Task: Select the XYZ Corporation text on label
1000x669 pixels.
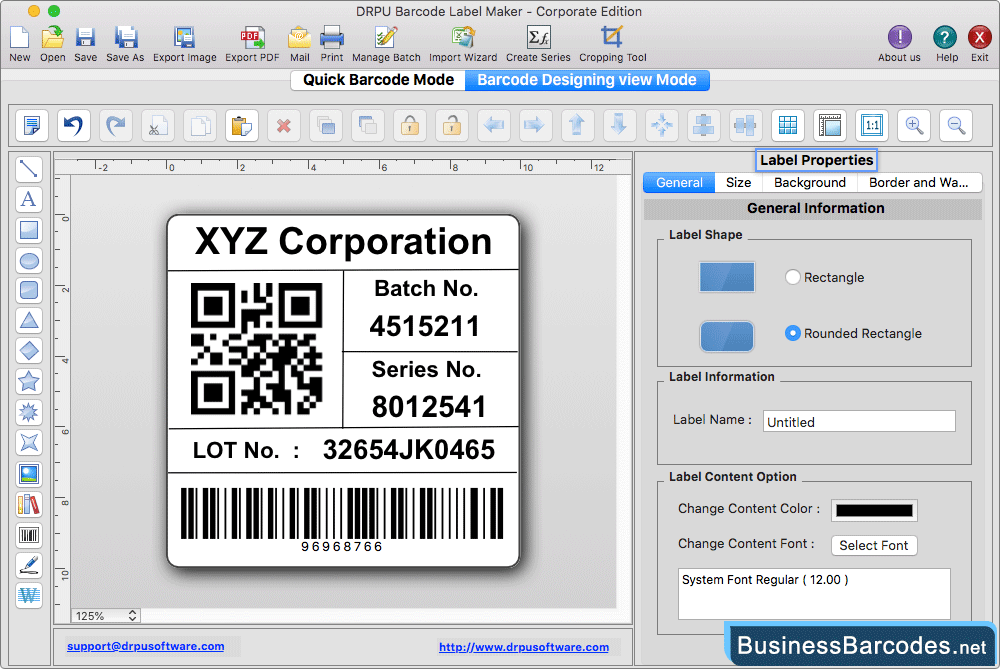Action: (343, 242)
